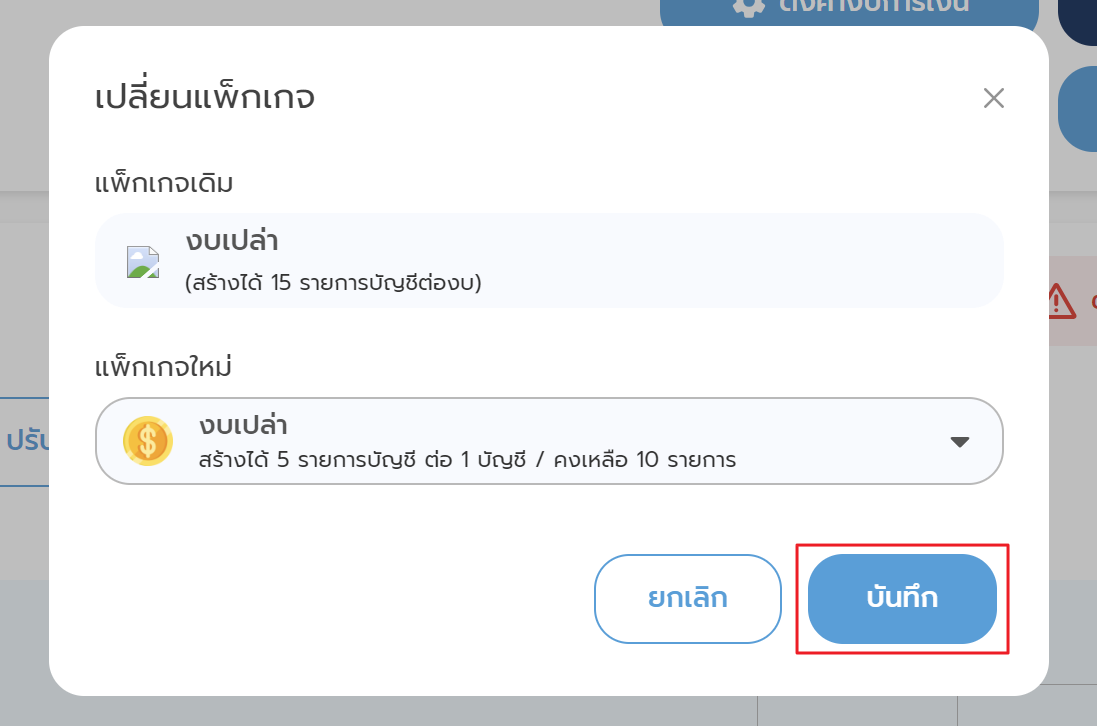Click the เปลี่ยนแพ็กเกจ dialog title
Image resolution: width=1097 pixels, height=726 pixels.
[x=205, y=98]
